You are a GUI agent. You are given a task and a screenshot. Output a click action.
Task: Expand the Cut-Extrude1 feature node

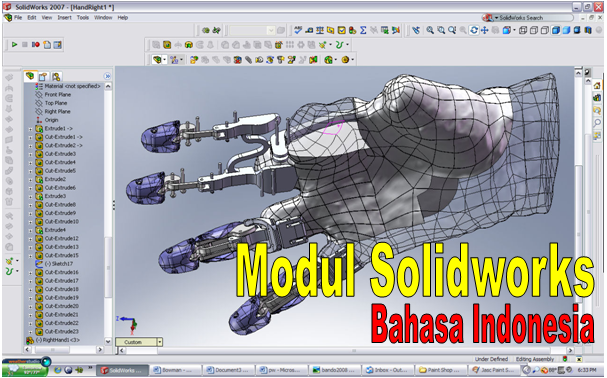pyautogui.click(x=30, y=137)
